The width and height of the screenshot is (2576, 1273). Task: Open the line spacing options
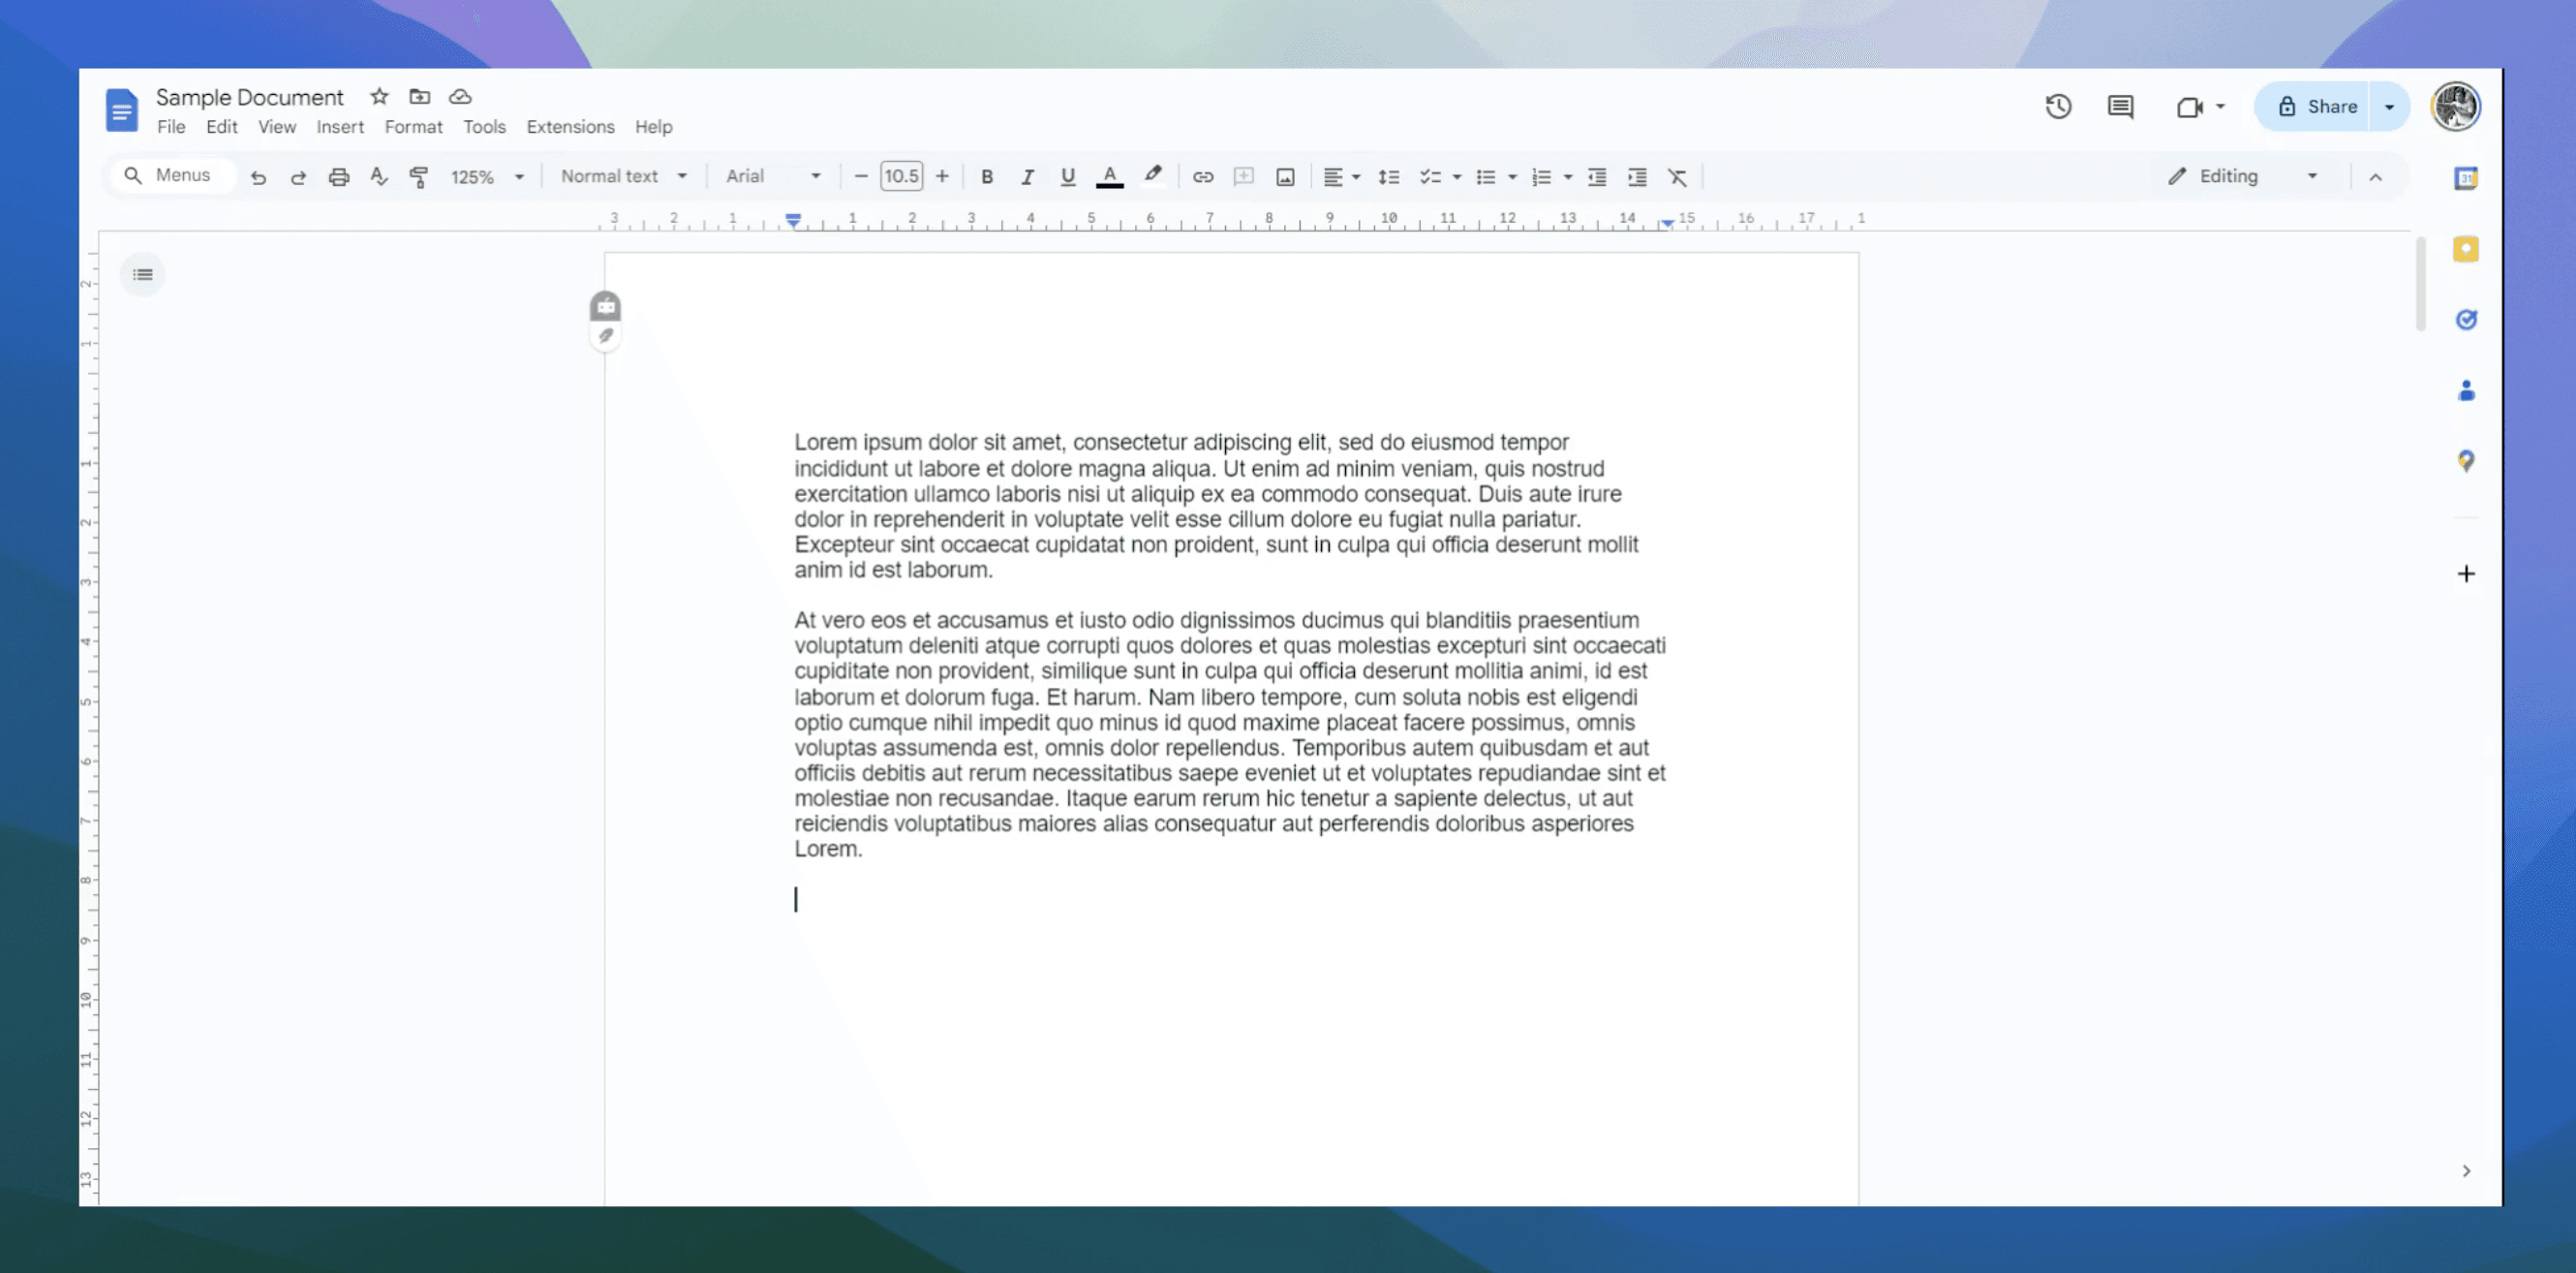pos(1389,176)
